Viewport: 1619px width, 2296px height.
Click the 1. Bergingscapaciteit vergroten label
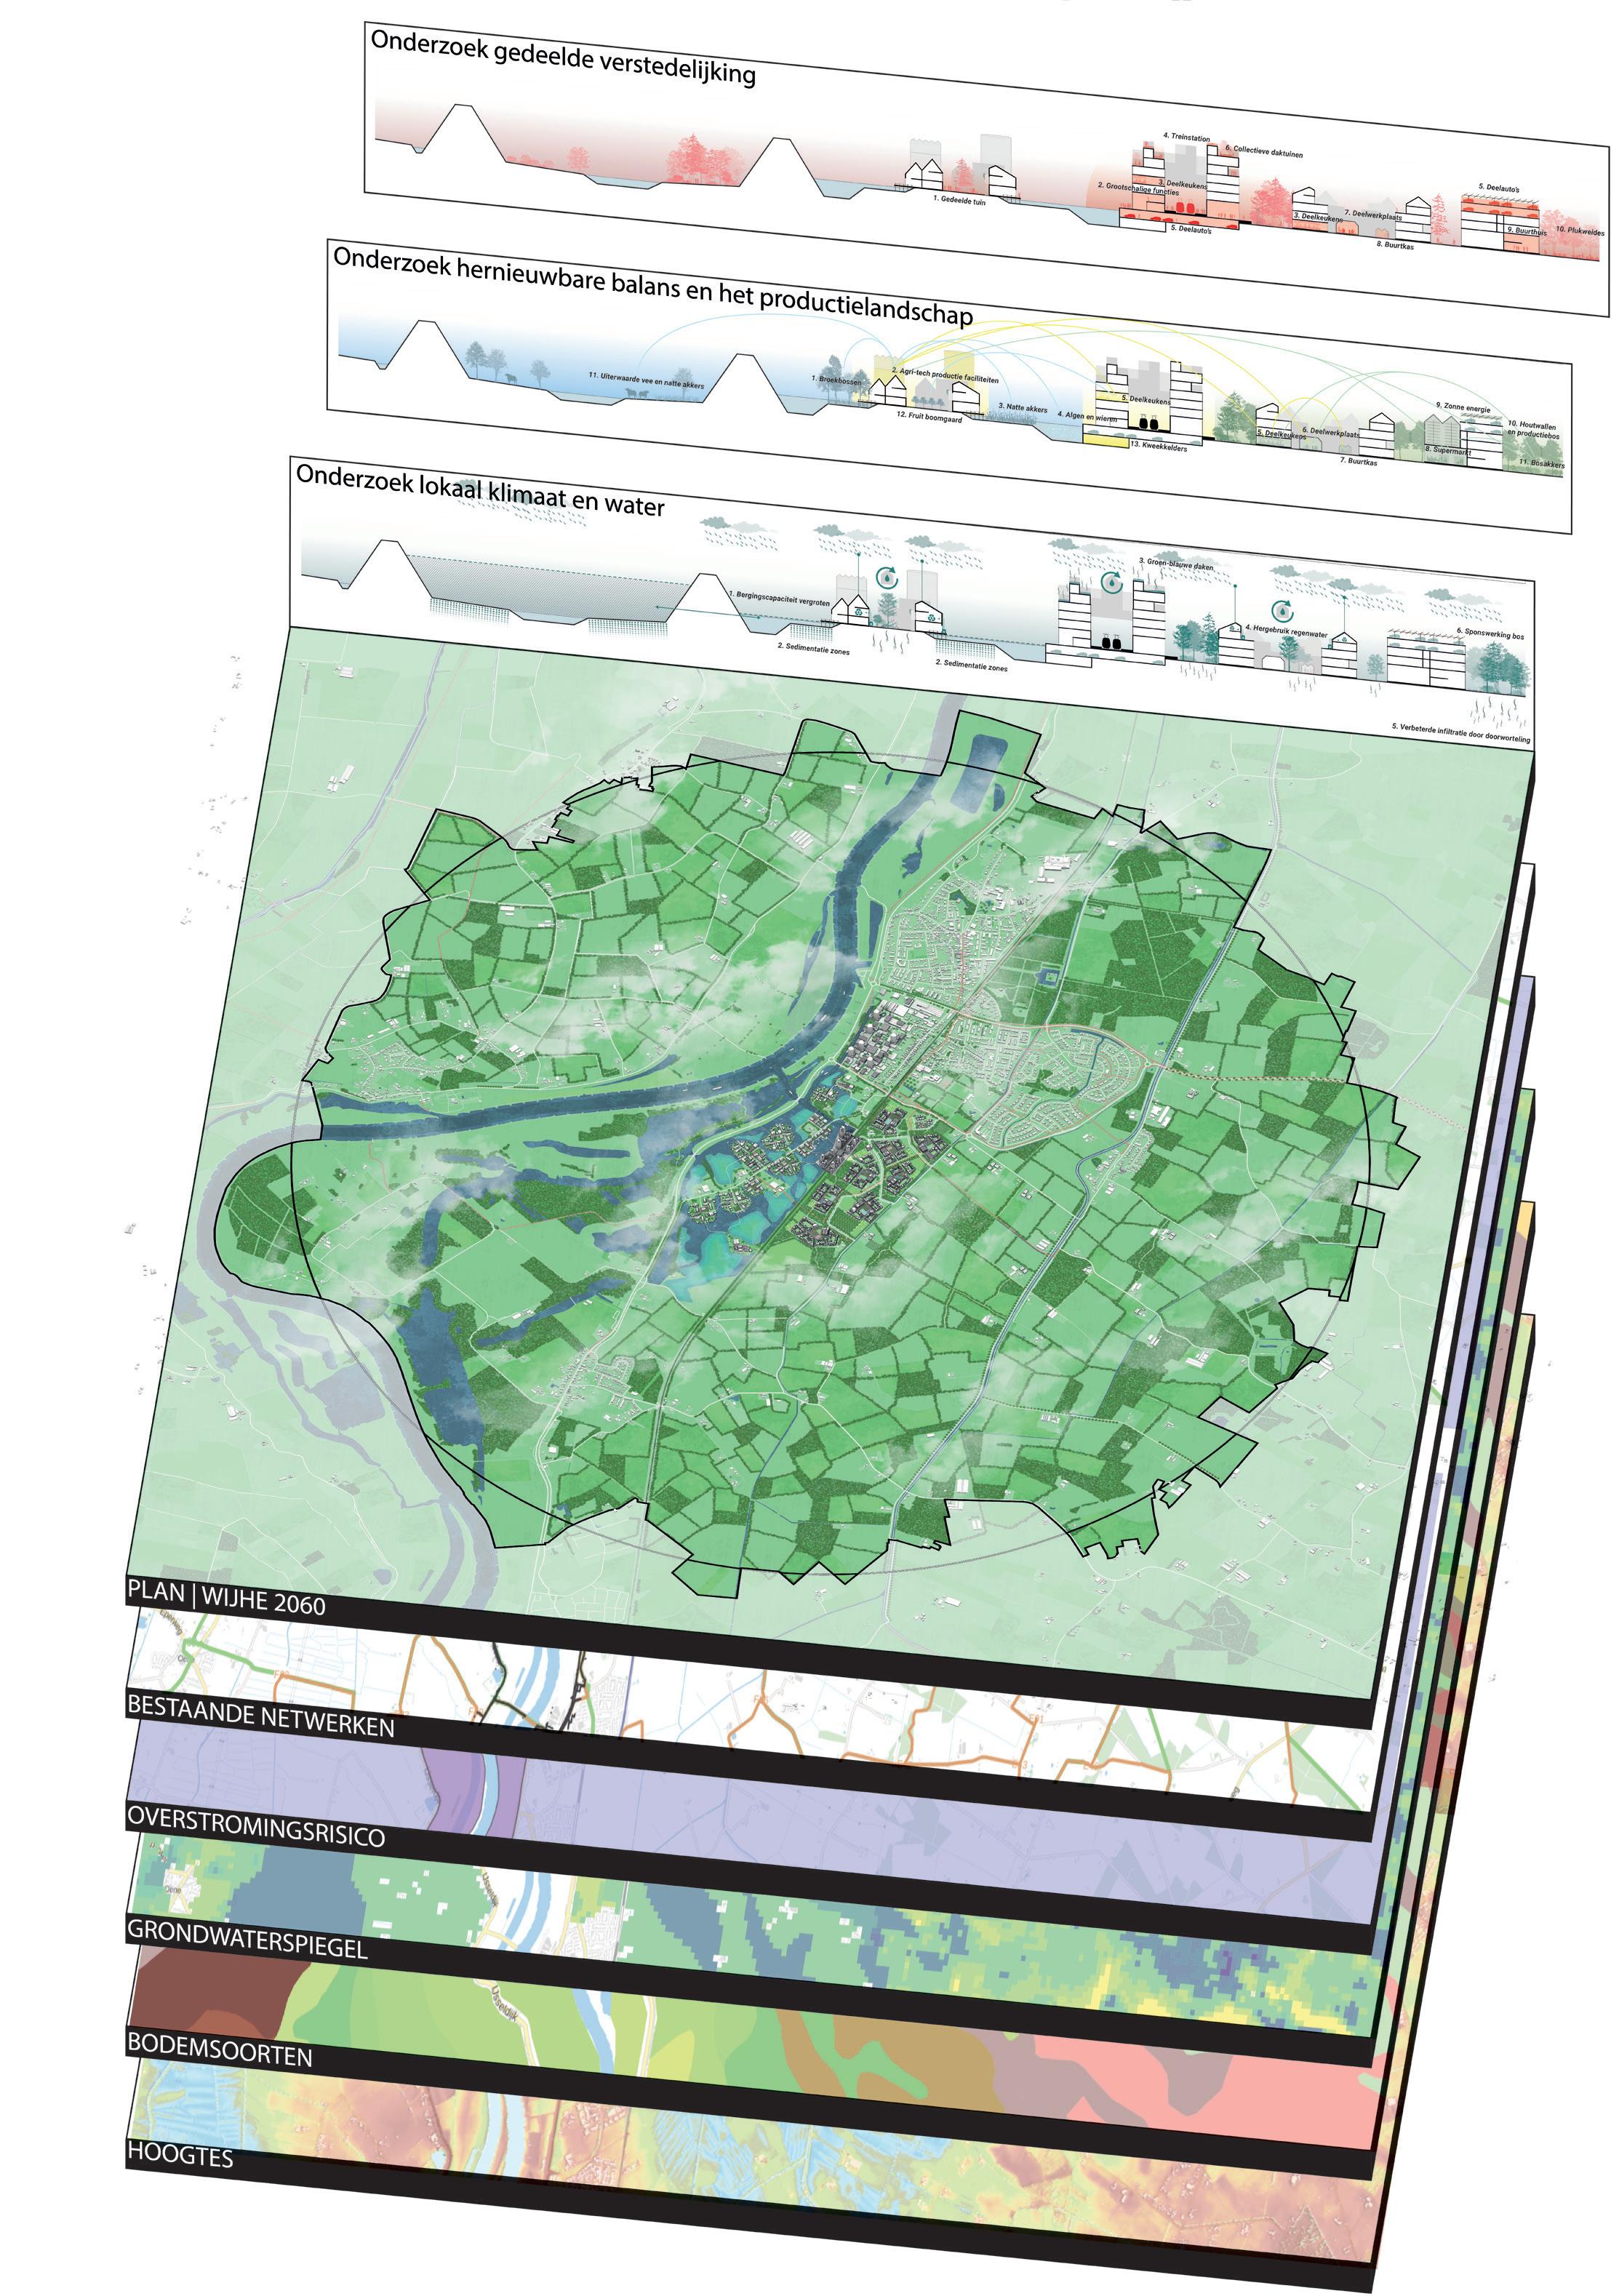click(x=779, y=598)
